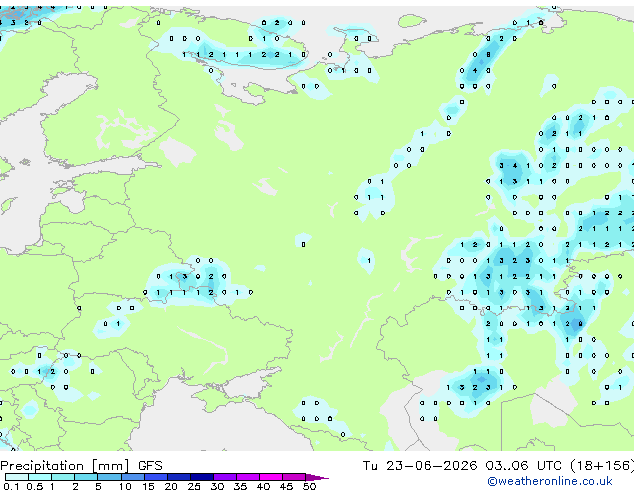
Task: Pick the 5–10 mm legend color swatch
Action: (x=110, y=477)
